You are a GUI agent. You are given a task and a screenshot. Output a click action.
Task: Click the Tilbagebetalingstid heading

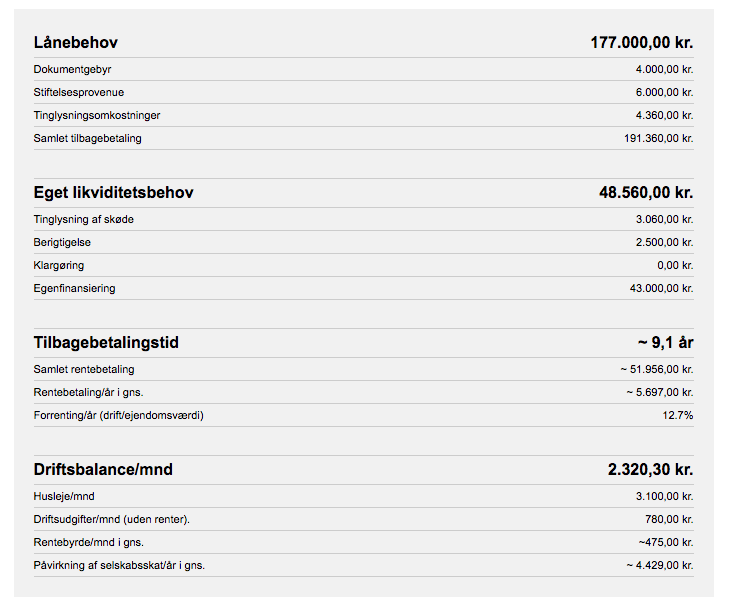106,343
